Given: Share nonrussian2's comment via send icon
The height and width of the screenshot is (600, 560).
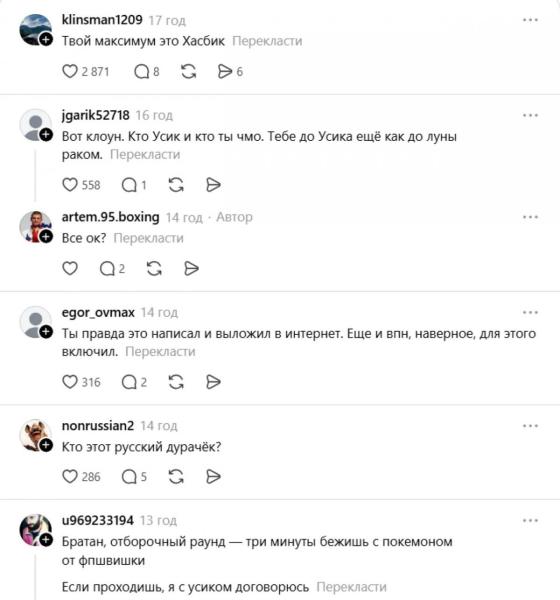Looking at the screenshot, I should tap(213, 476).
